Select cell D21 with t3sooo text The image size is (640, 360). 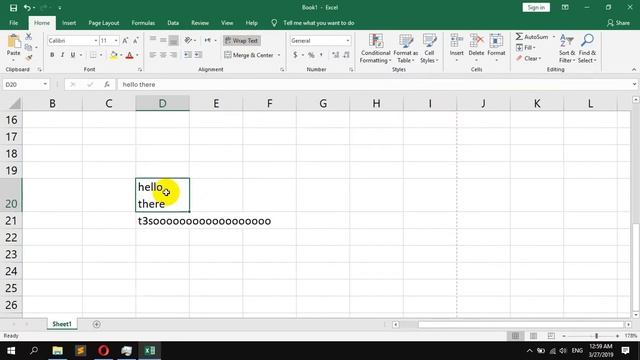click(162, 221)
